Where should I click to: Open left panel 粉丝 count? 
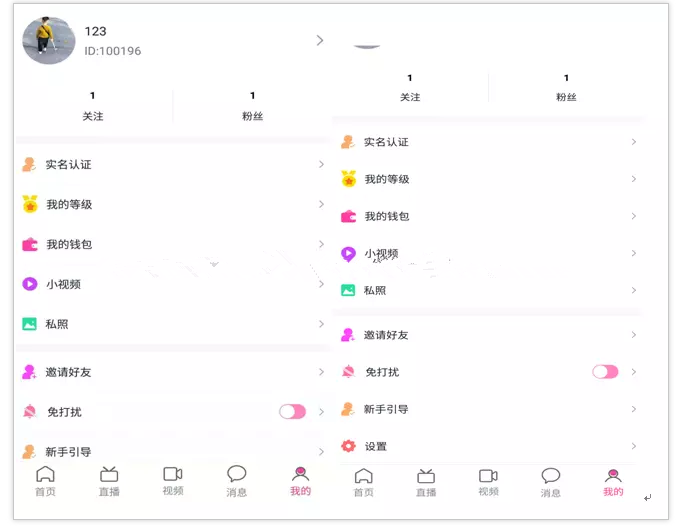tap(253, 107)
